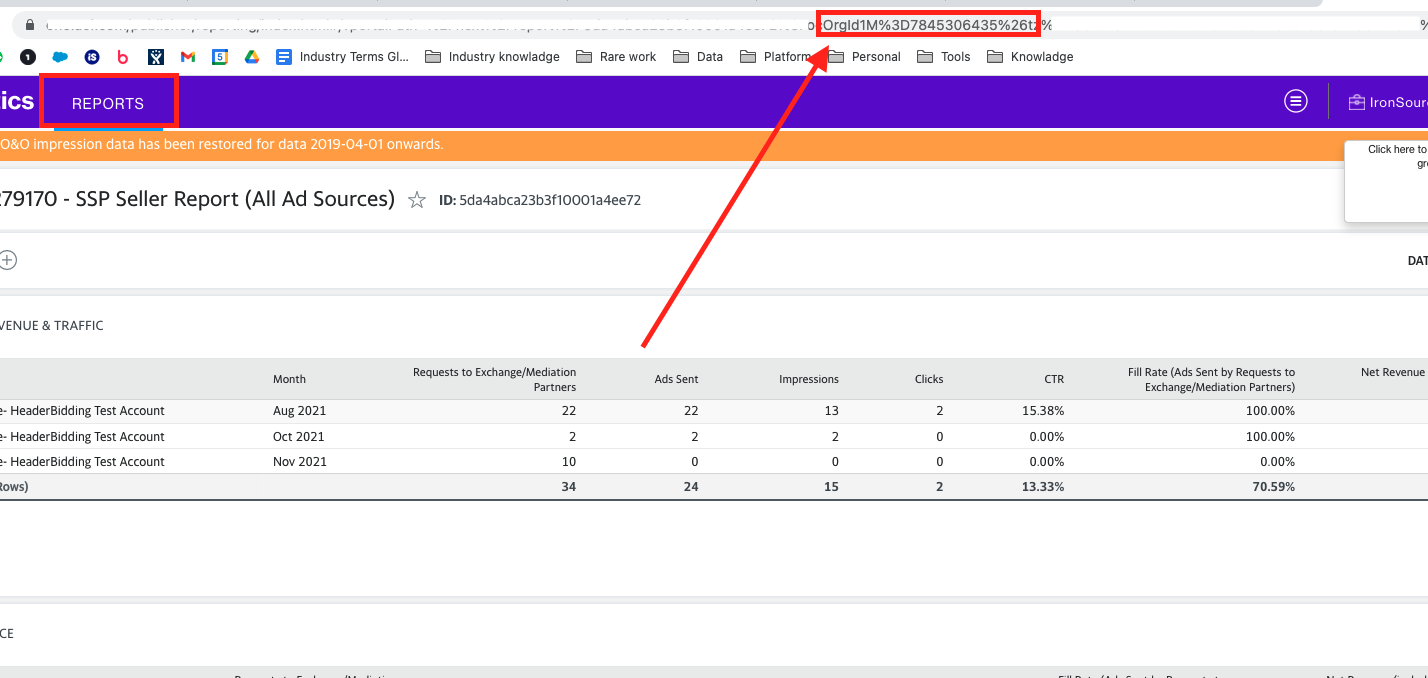Image resolution: width=1428 pixels, height=678 pixels.
Task: Click the 'Click here to' link in the tooltip
Action: (1396, 149)
